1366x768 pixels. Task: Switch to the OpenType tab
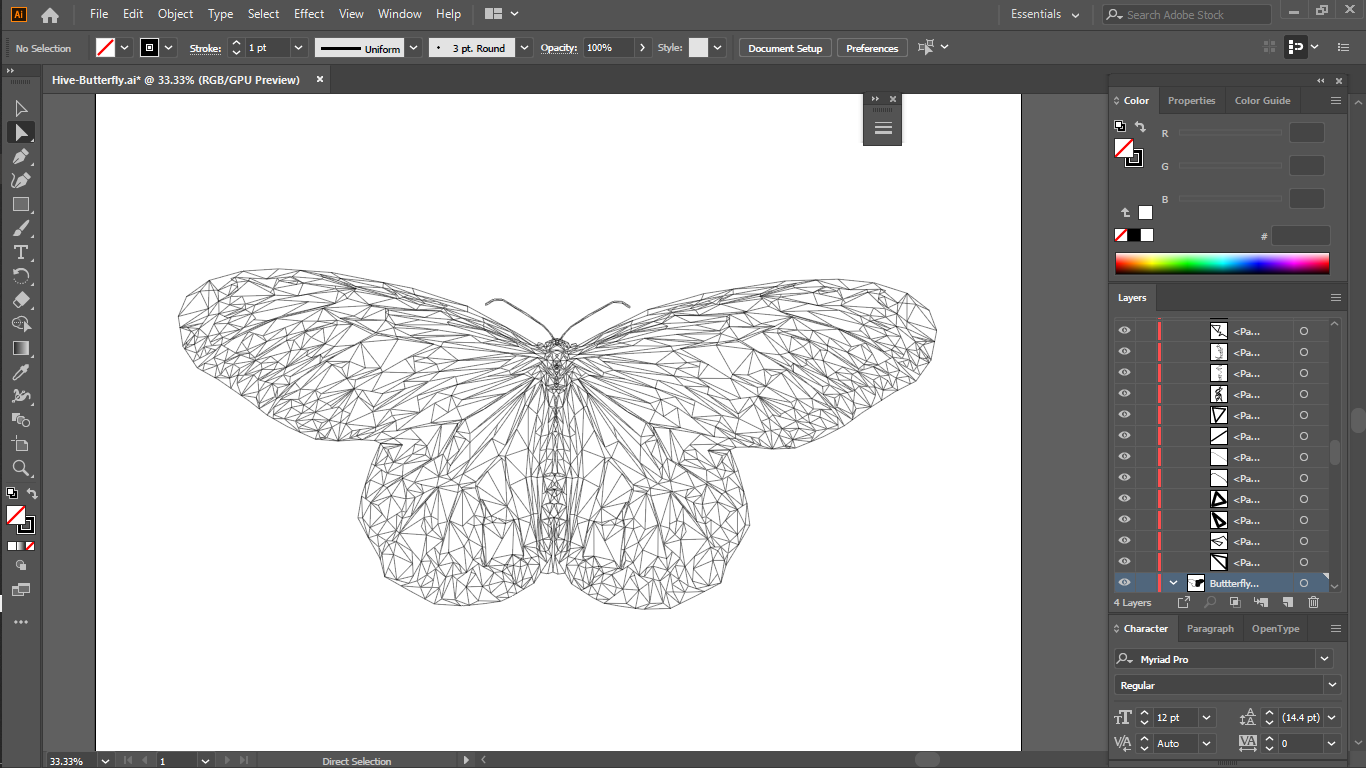point(1275,629)
